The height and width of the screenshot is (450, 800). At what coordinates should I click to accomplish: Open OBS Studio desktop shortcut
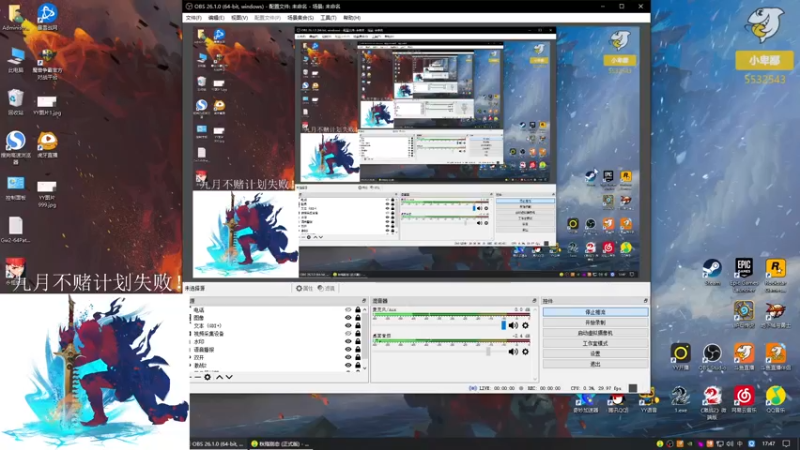(x=712, y=356)
